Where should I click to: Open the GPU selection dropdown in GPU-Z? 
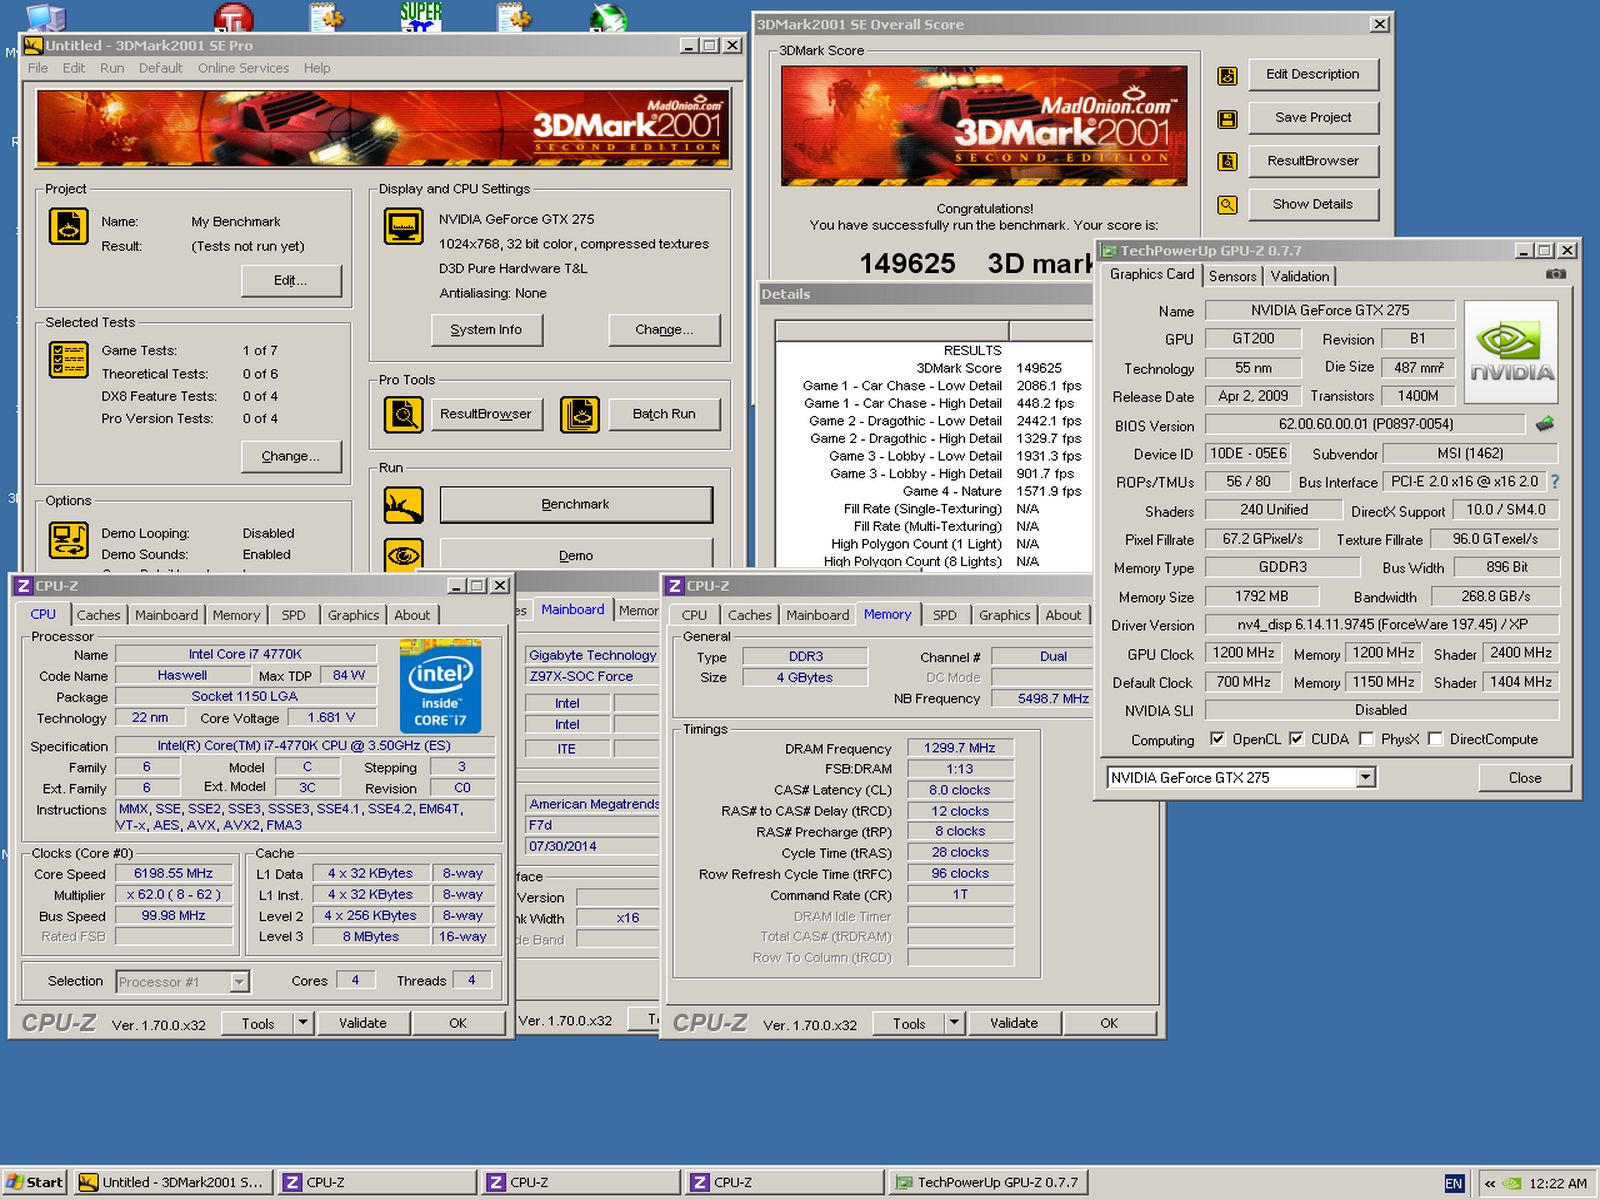[x=1366, y=778]
